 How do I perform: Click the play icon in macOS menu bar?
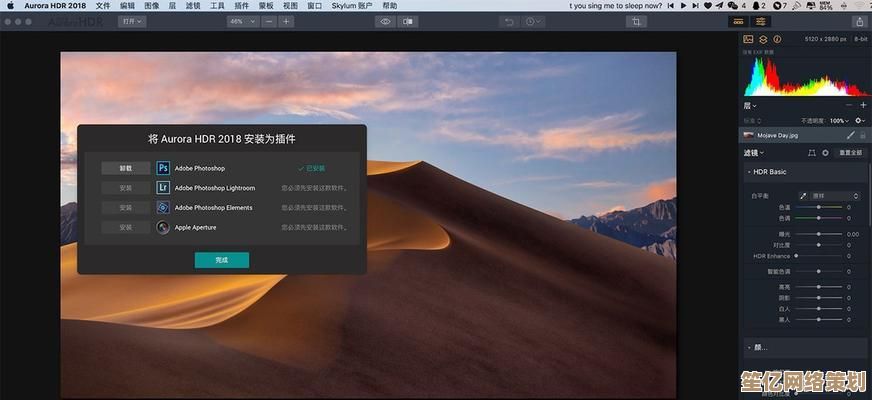point(682,6)
